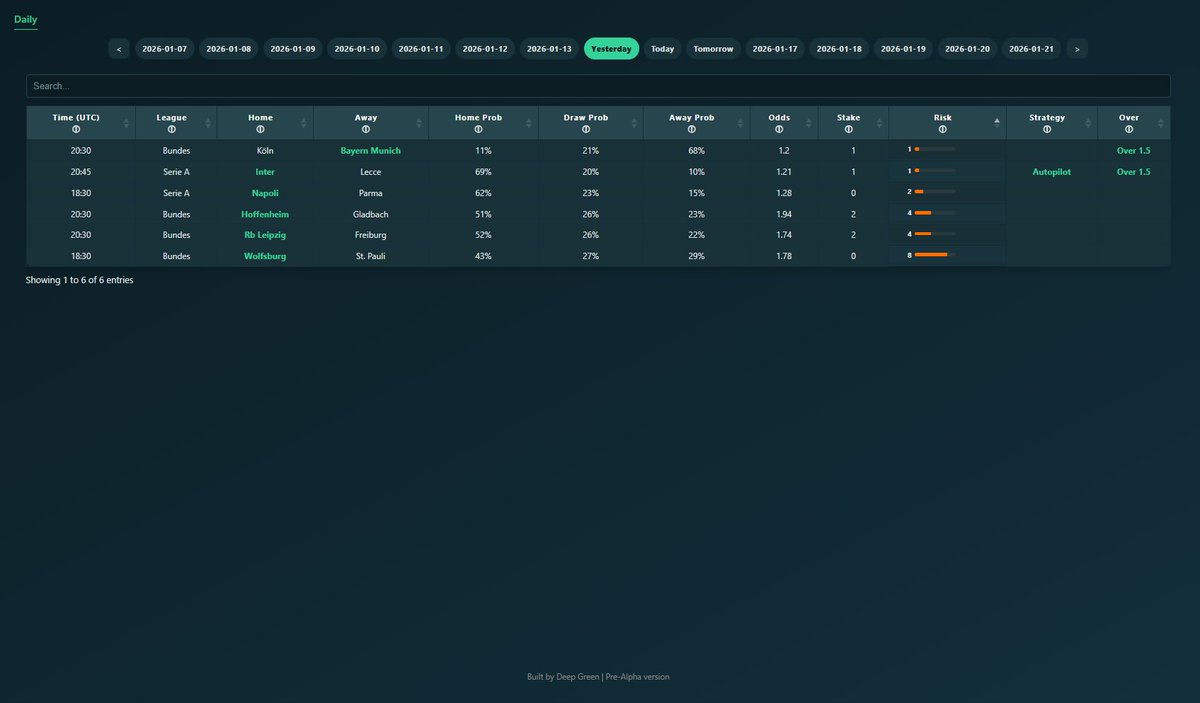Click the info icon under Risk header
The width and height of the screenshot is (1200, 703).
943,129
